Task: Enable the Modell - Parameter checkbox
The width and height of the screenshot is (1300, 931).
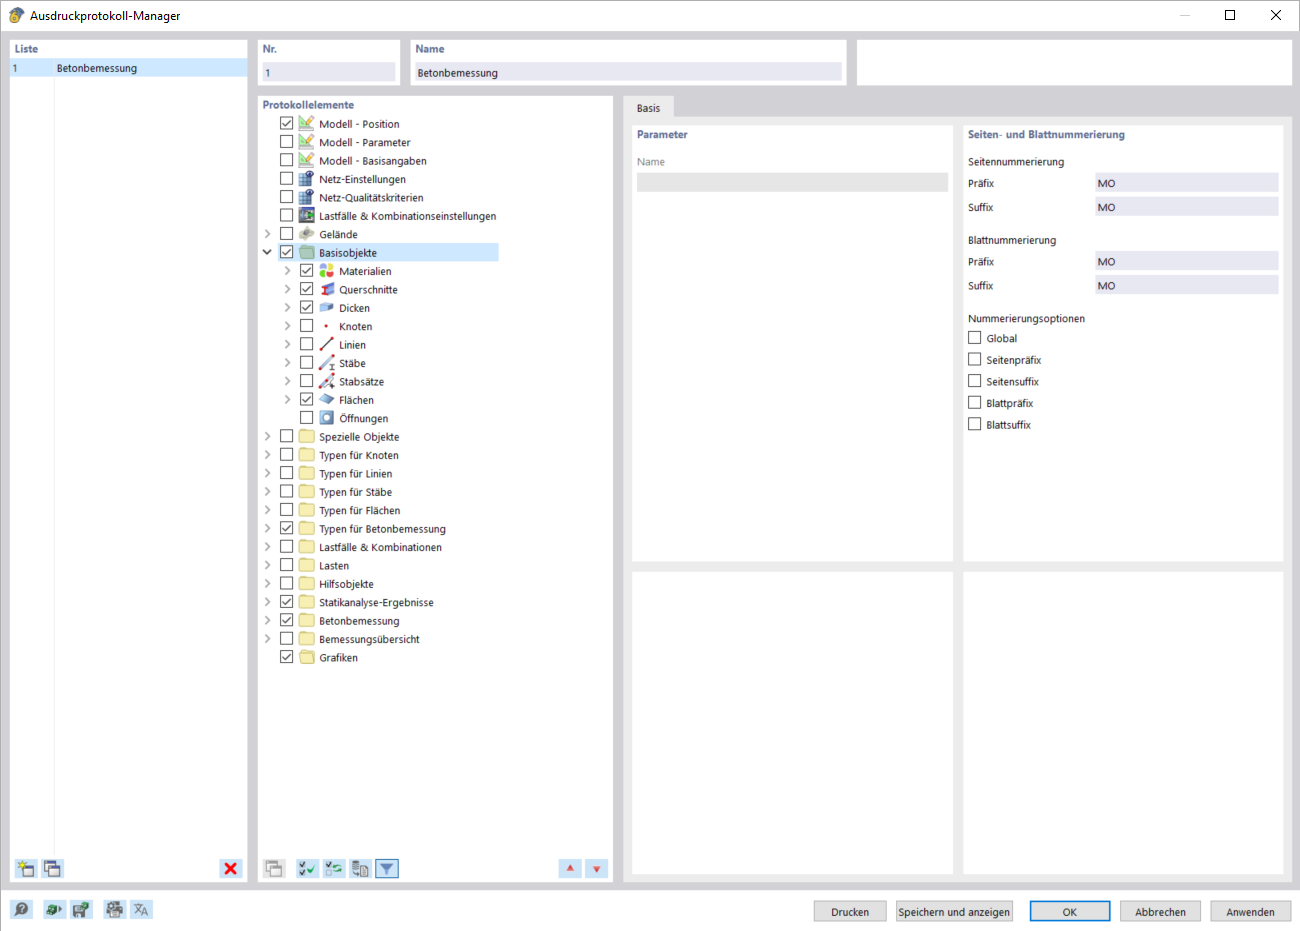Action: [x=287, y=142]
